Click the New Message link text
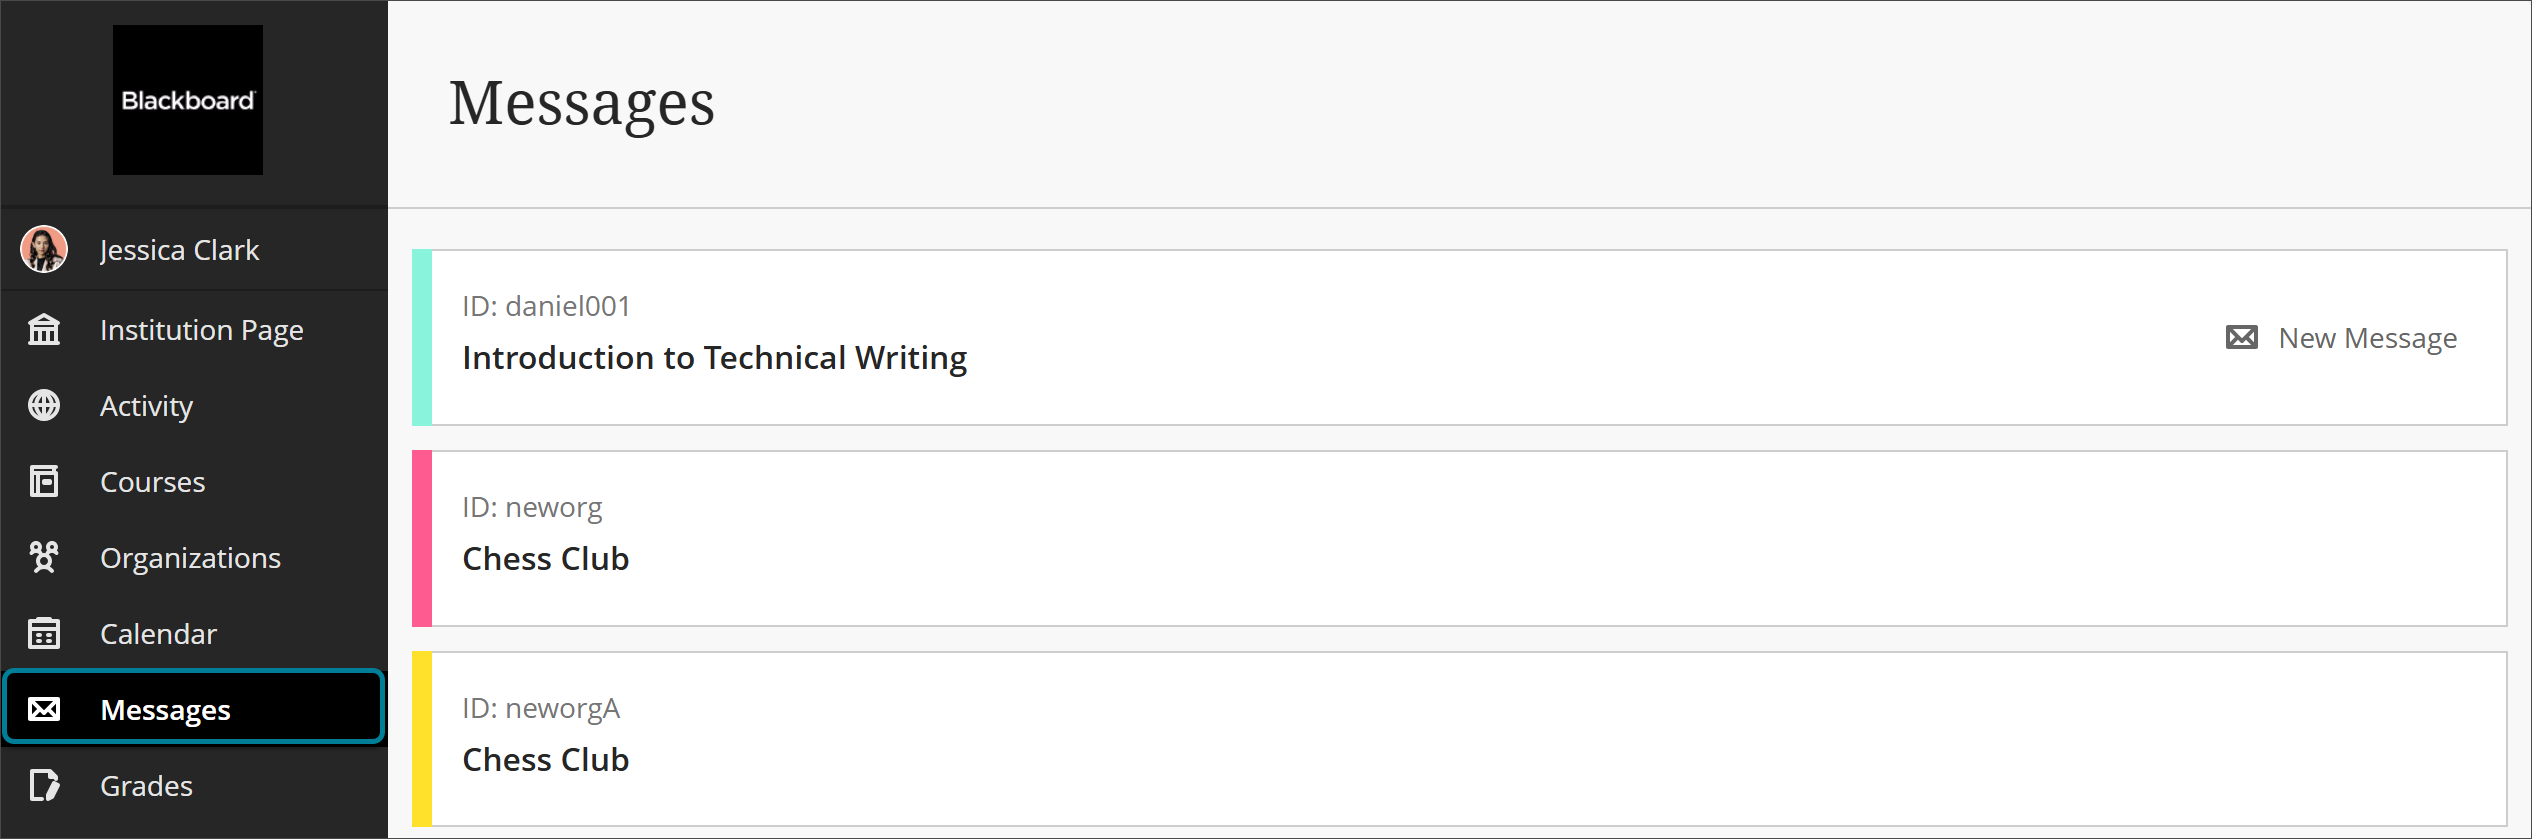Viewport: 2532px width, 839px height. coord(2368,337)
